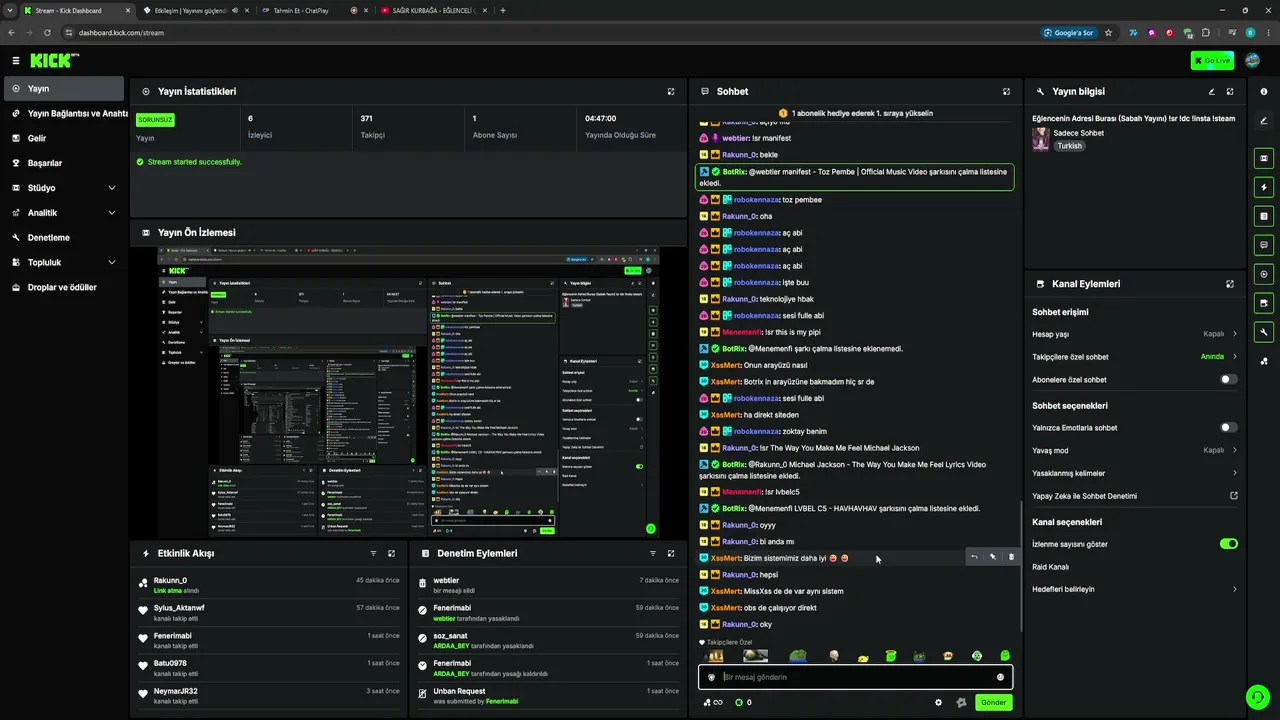Viewport: 1280px width, 720px height.
Task: Pop out the Sohbet chat panel
Action: point(1006,91)
